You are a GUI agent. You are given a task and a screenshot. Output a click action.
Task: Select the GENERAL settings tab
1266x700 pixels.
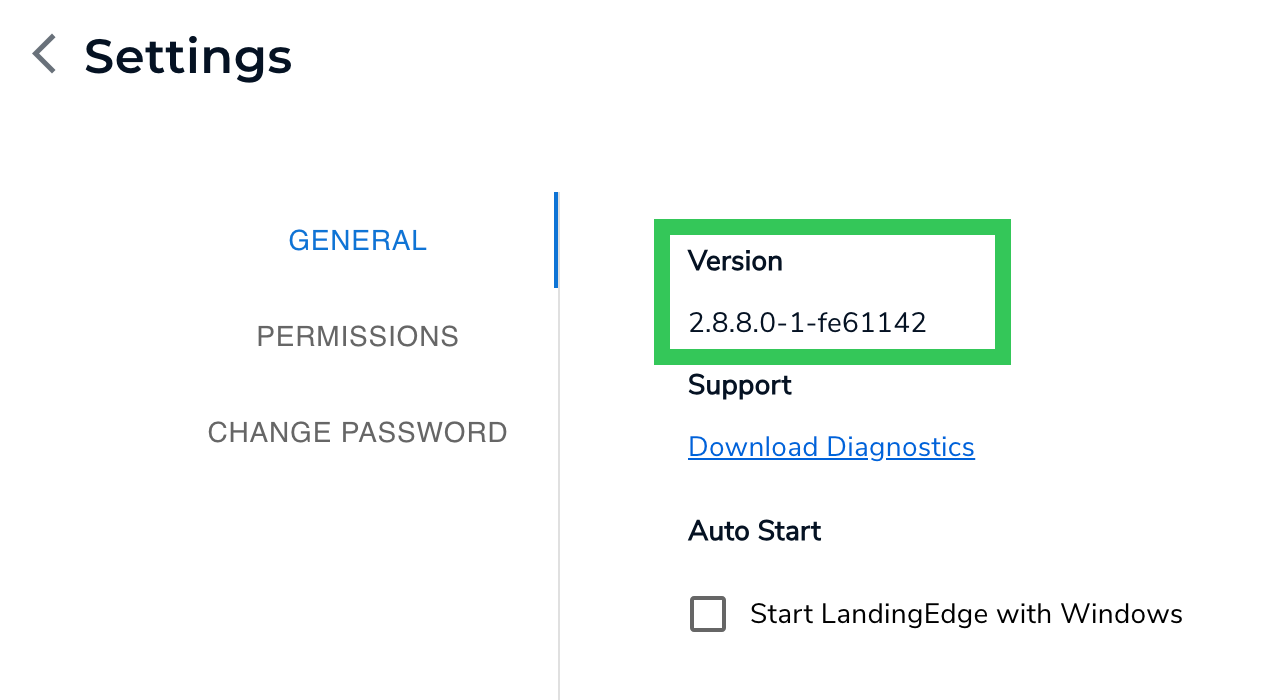point(357,240)
